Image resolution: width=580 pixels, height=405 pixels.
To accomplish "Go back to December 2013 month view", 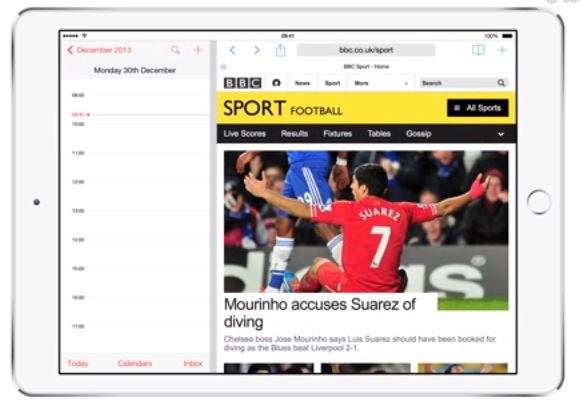I will (99, 50).
